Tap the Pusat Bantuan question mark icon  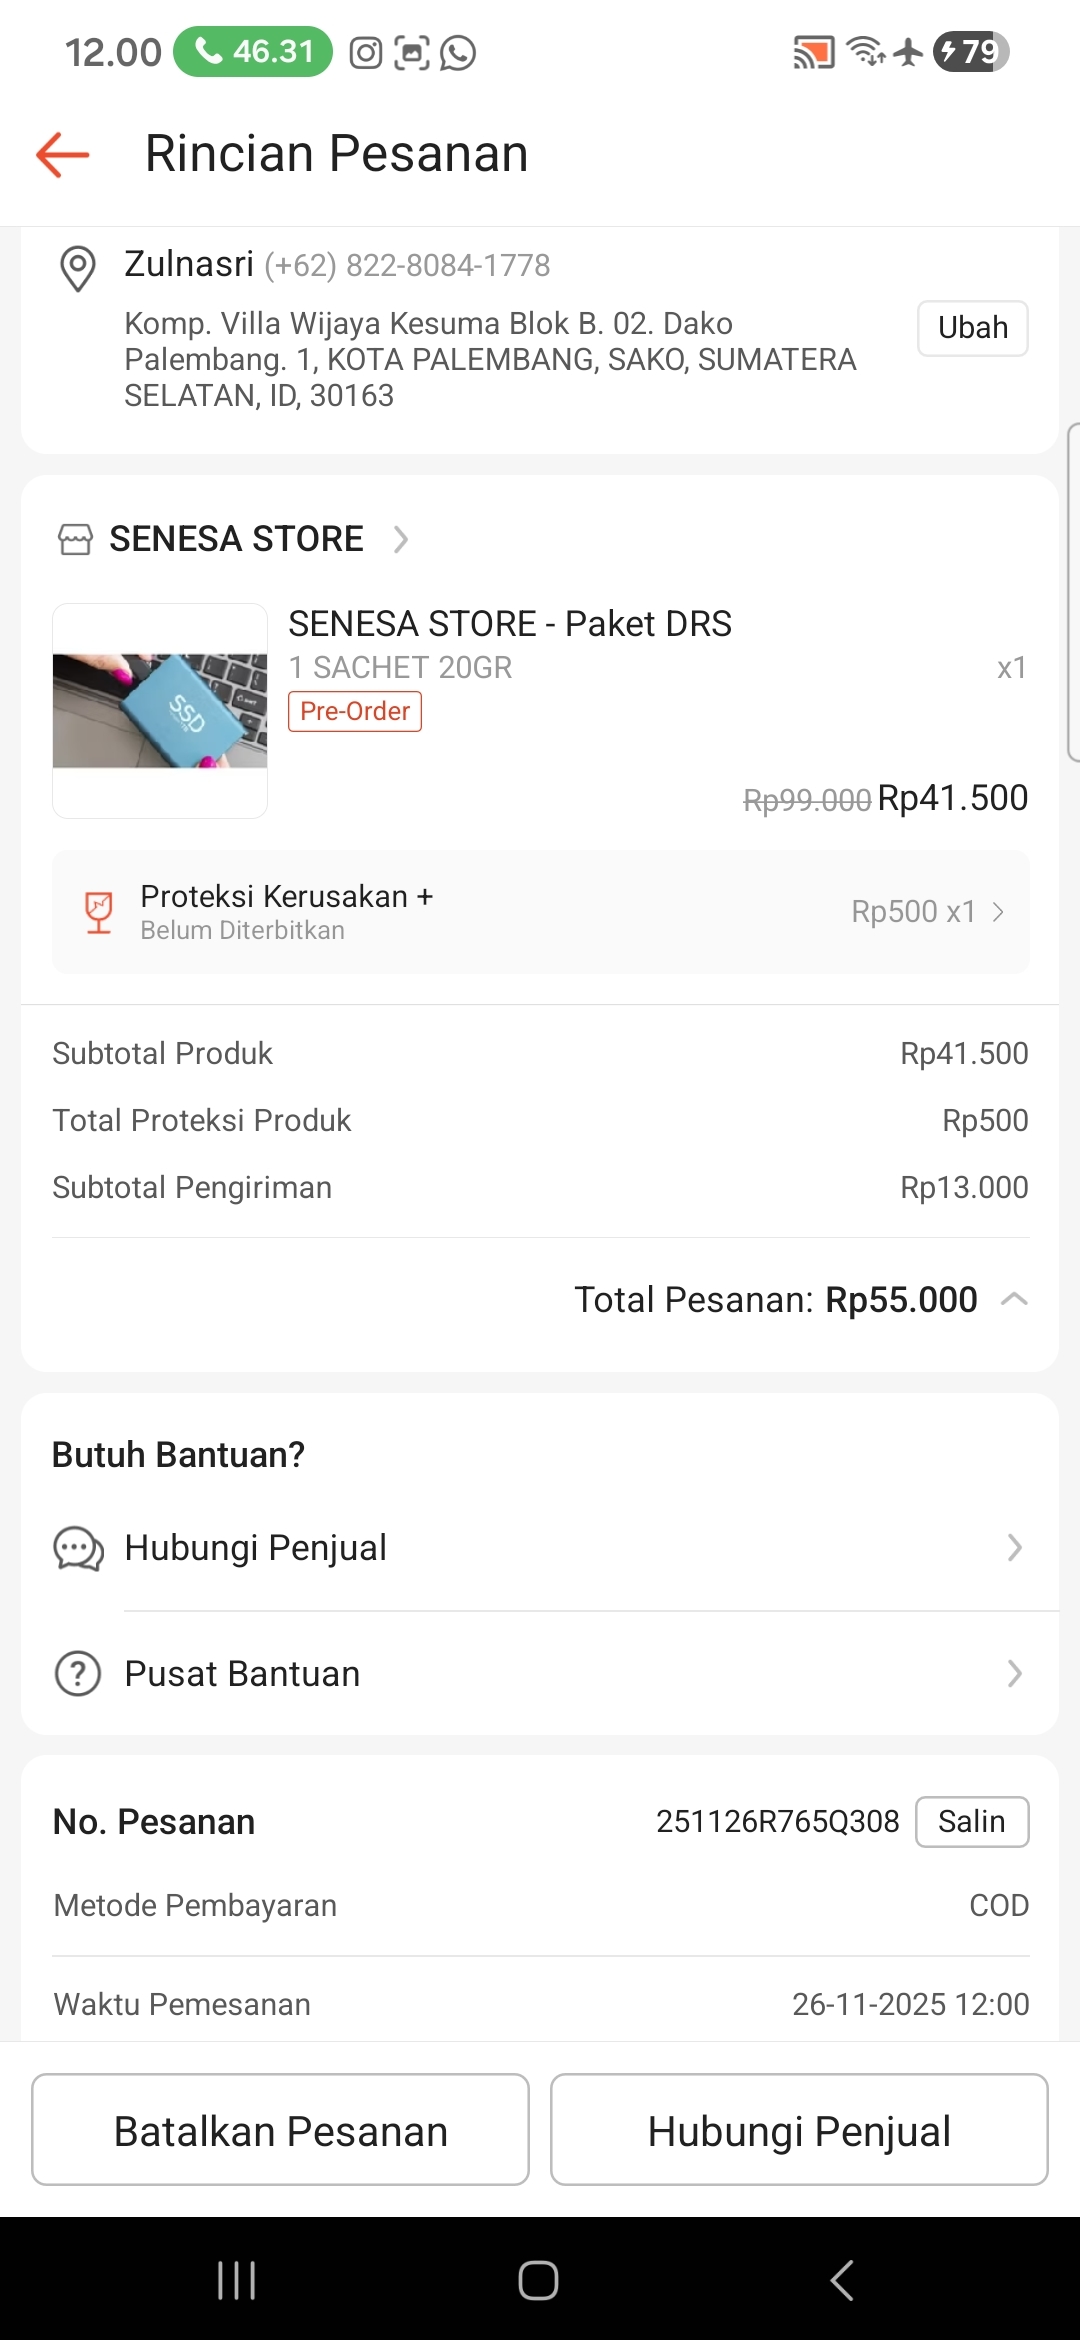[78, 1674]
